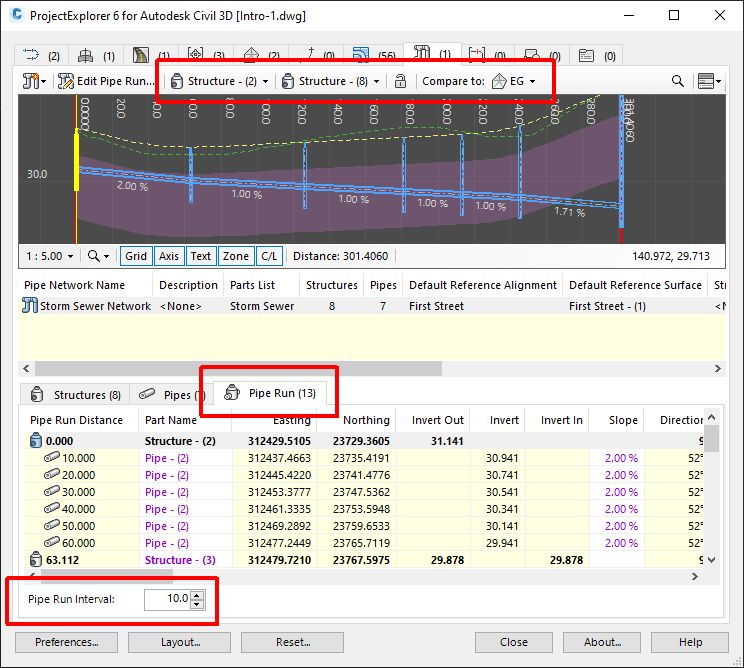The width and height of the screenshot is (744, 668).
Task: Toggle the lock icon beside Structure - (8)
Action: point(400,81)
